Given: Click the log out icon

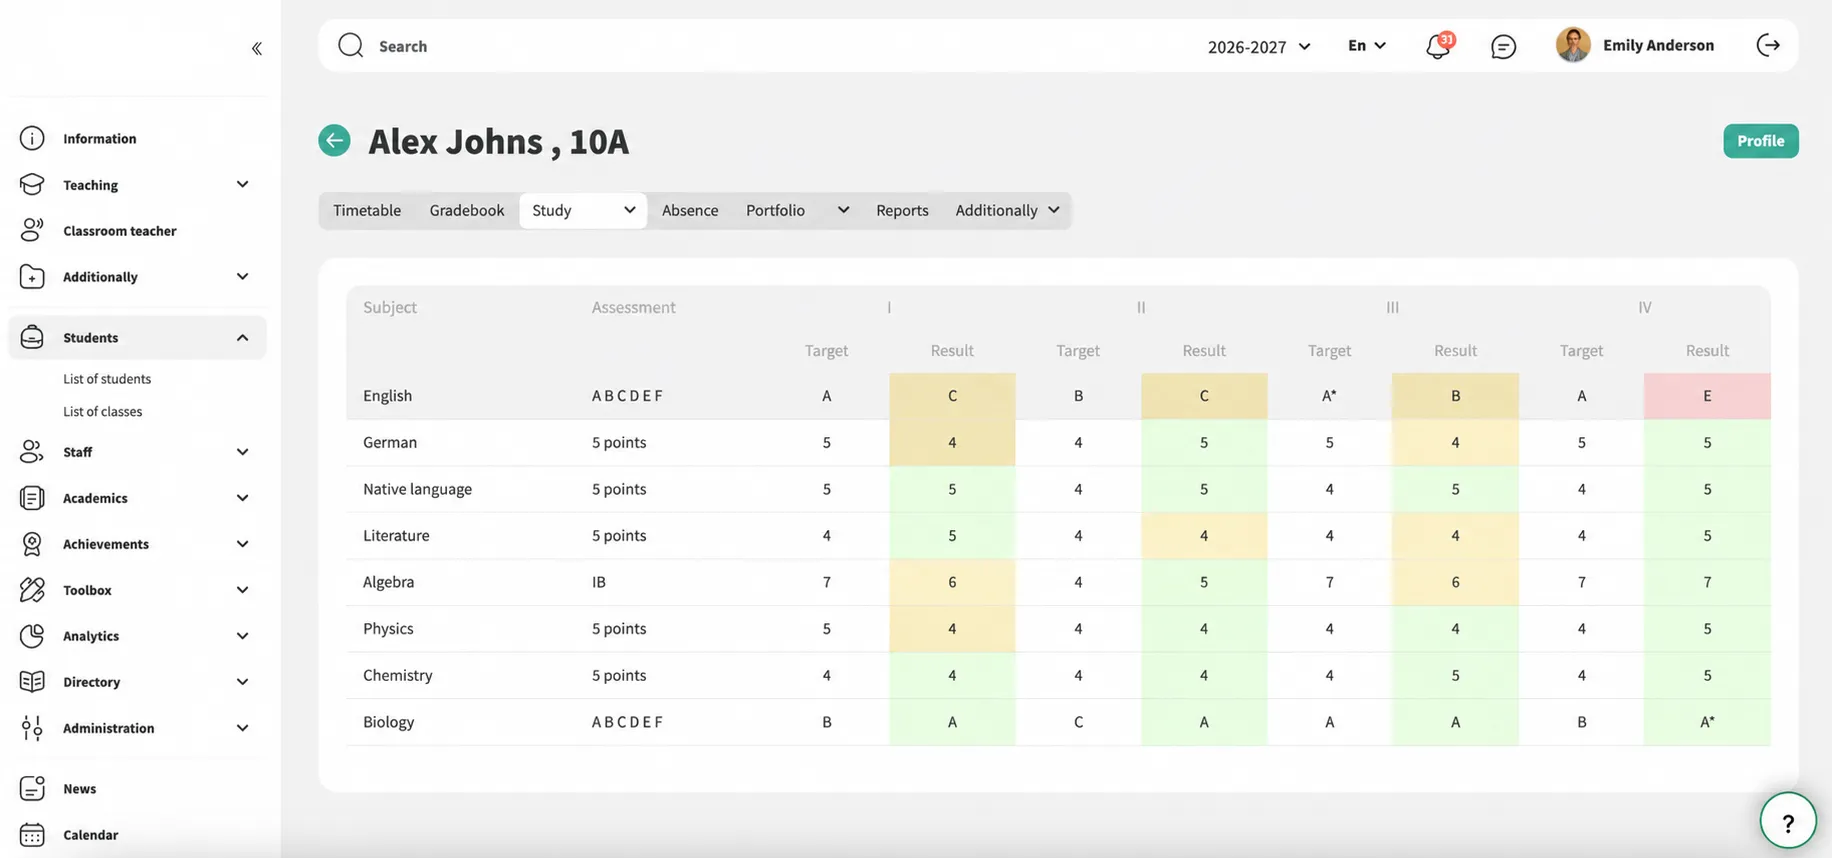Looking at the screenshot, I should pyautogui.click(x=1768, y=45).
